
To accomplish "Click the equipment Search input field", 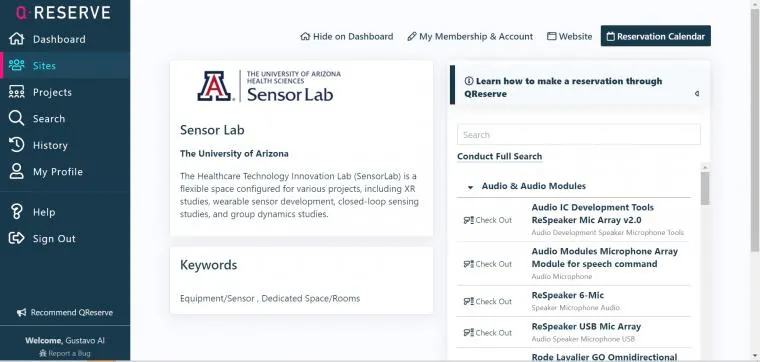I will pos(579,135).
